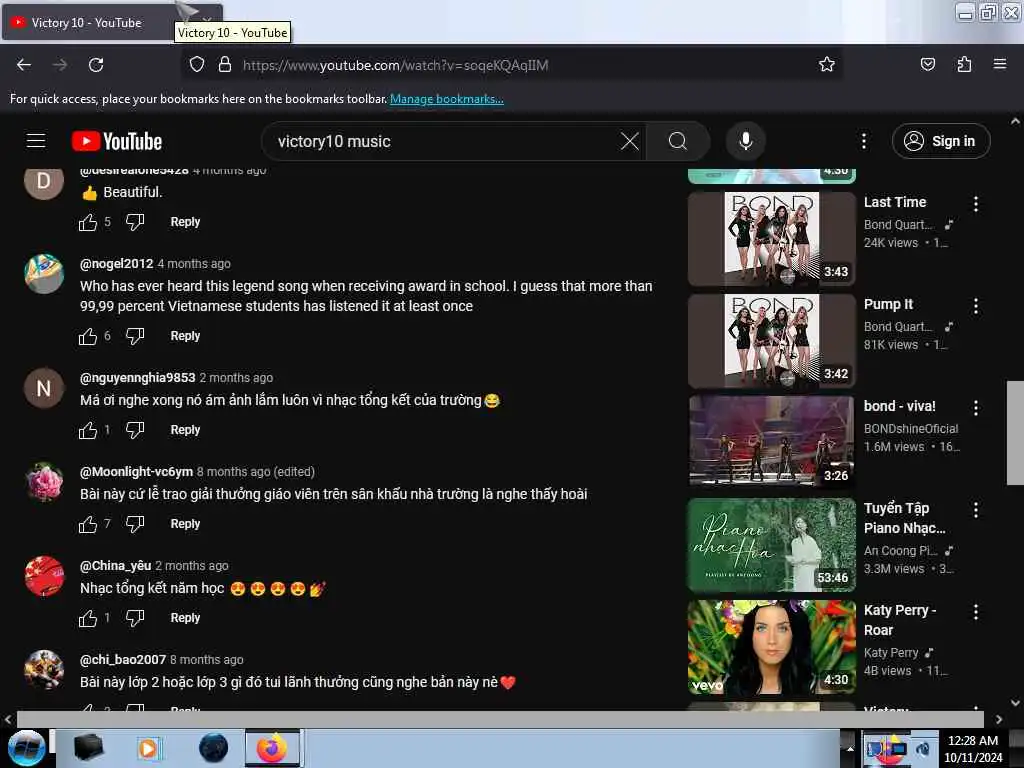Click the Sign in button
Viewport: 1024px width, 768px height.
point(941,141)
